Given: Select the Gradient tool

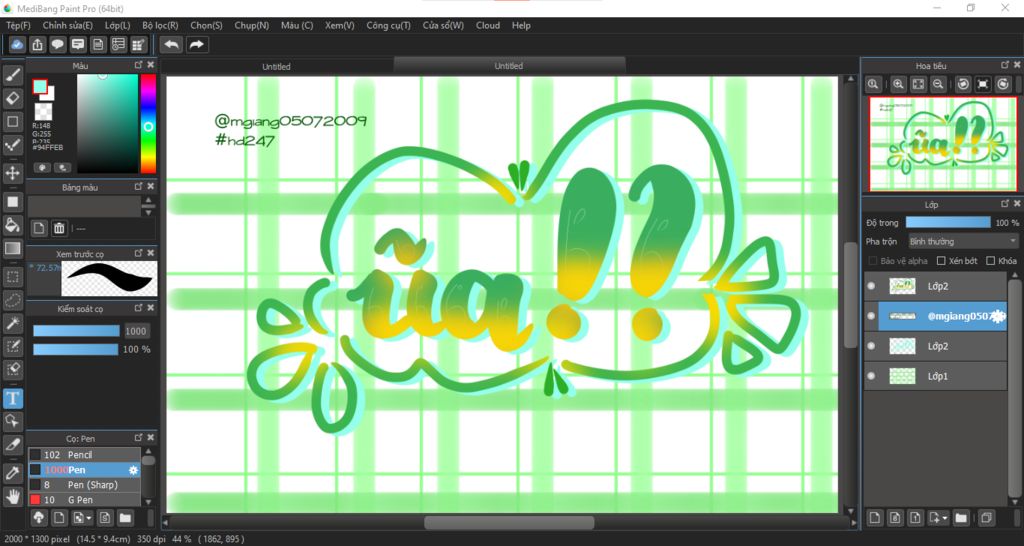Looking at the screenshot, I should tap(13, 248).
